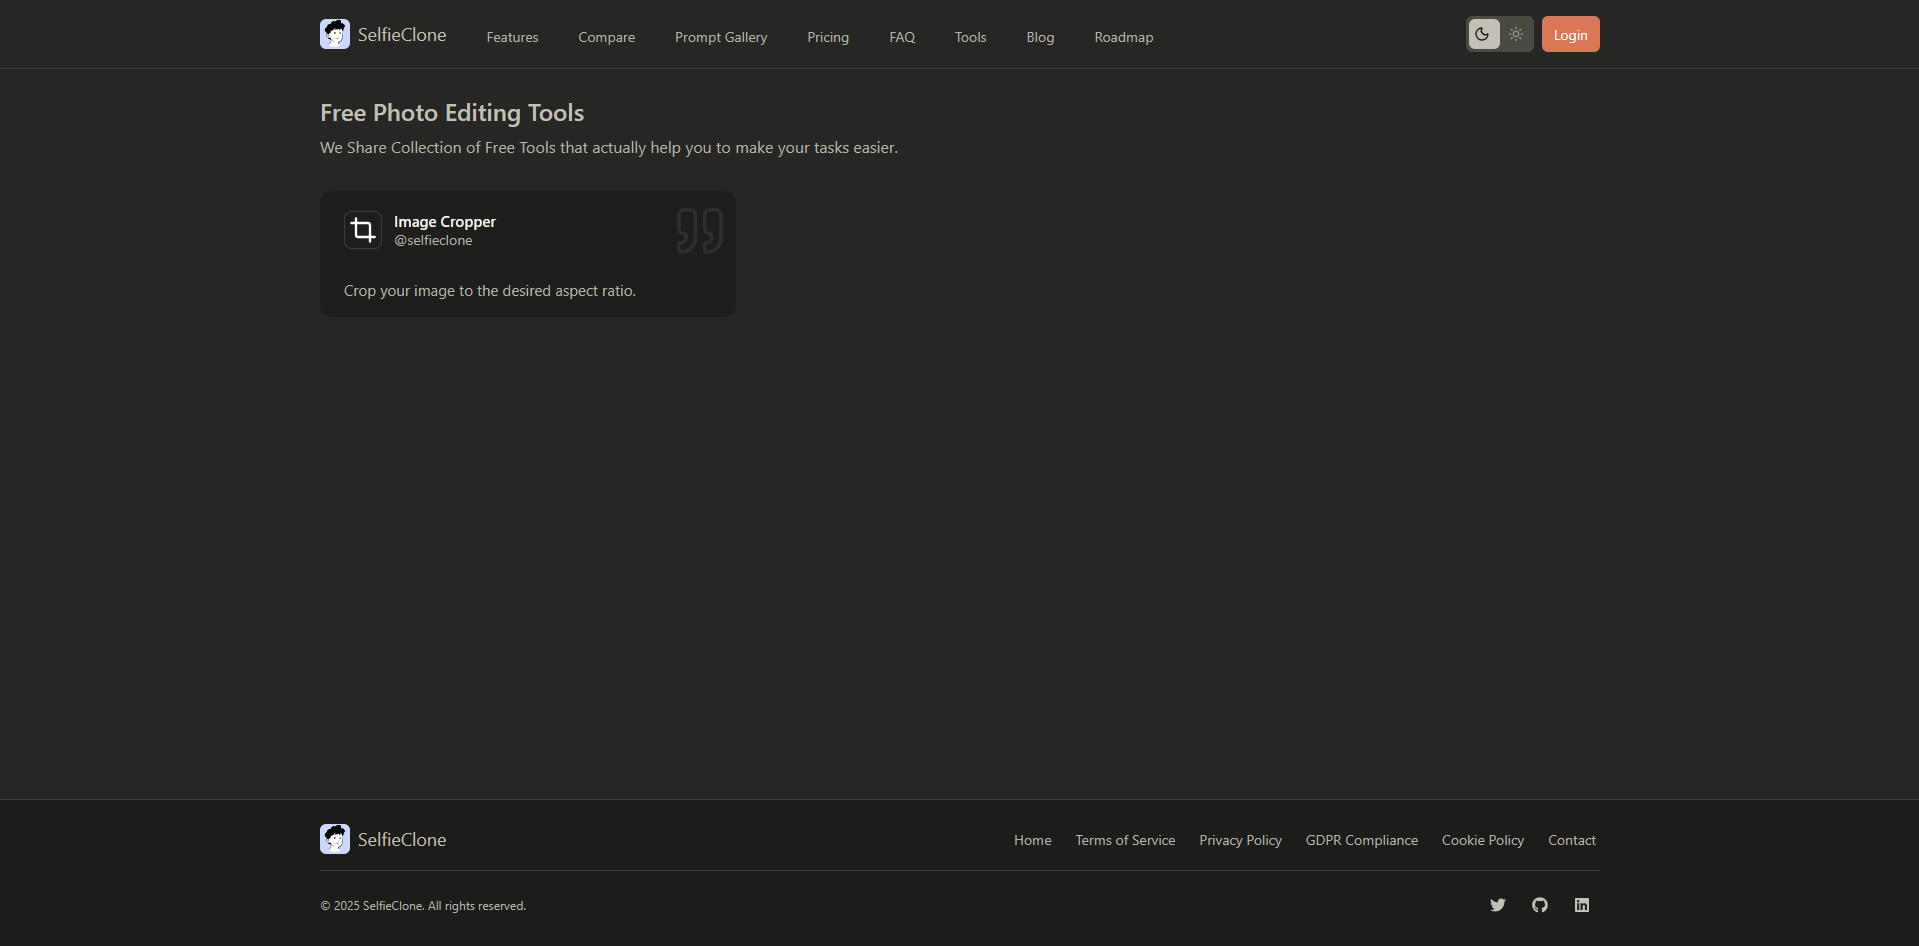Open the Features menu item
This screenshot has height=946, width=1919.
point(512,37)
